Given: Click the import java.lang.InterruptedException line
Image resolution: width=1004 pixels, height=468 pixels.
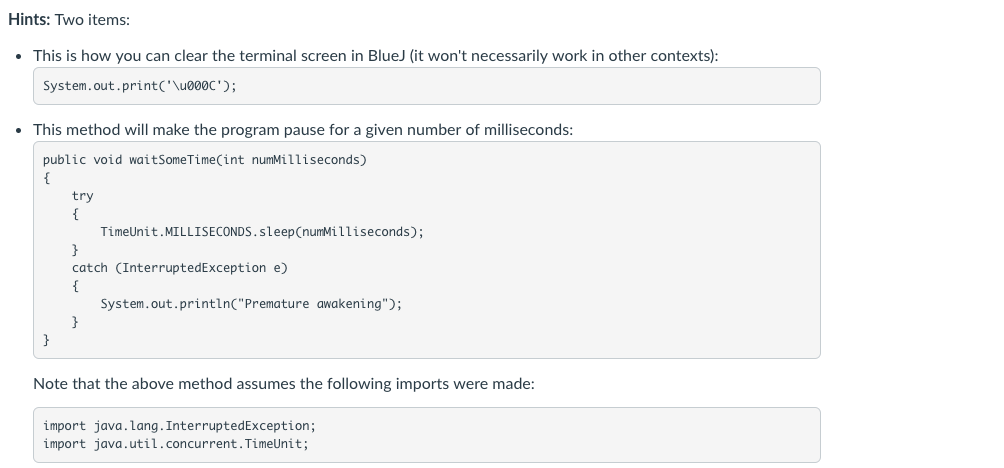Looking at the screenshot, I should pyautogui.click(x=179, y=426).
